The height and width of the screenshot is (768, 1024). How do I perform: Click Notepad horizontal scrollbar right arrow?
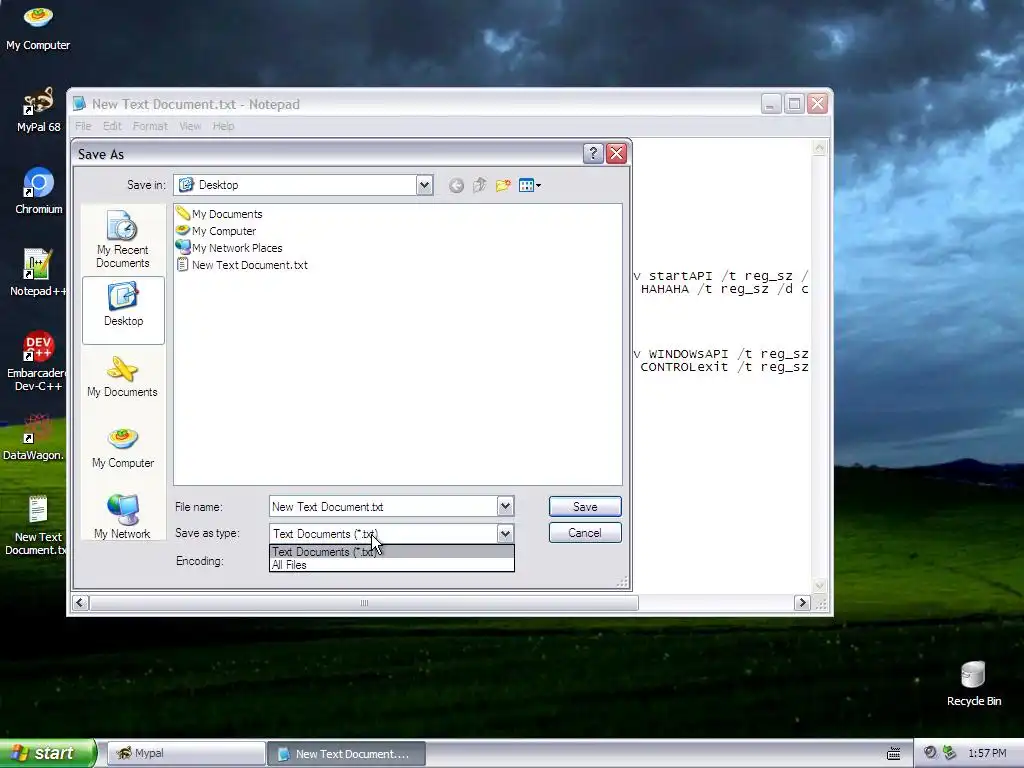point(803,603)
